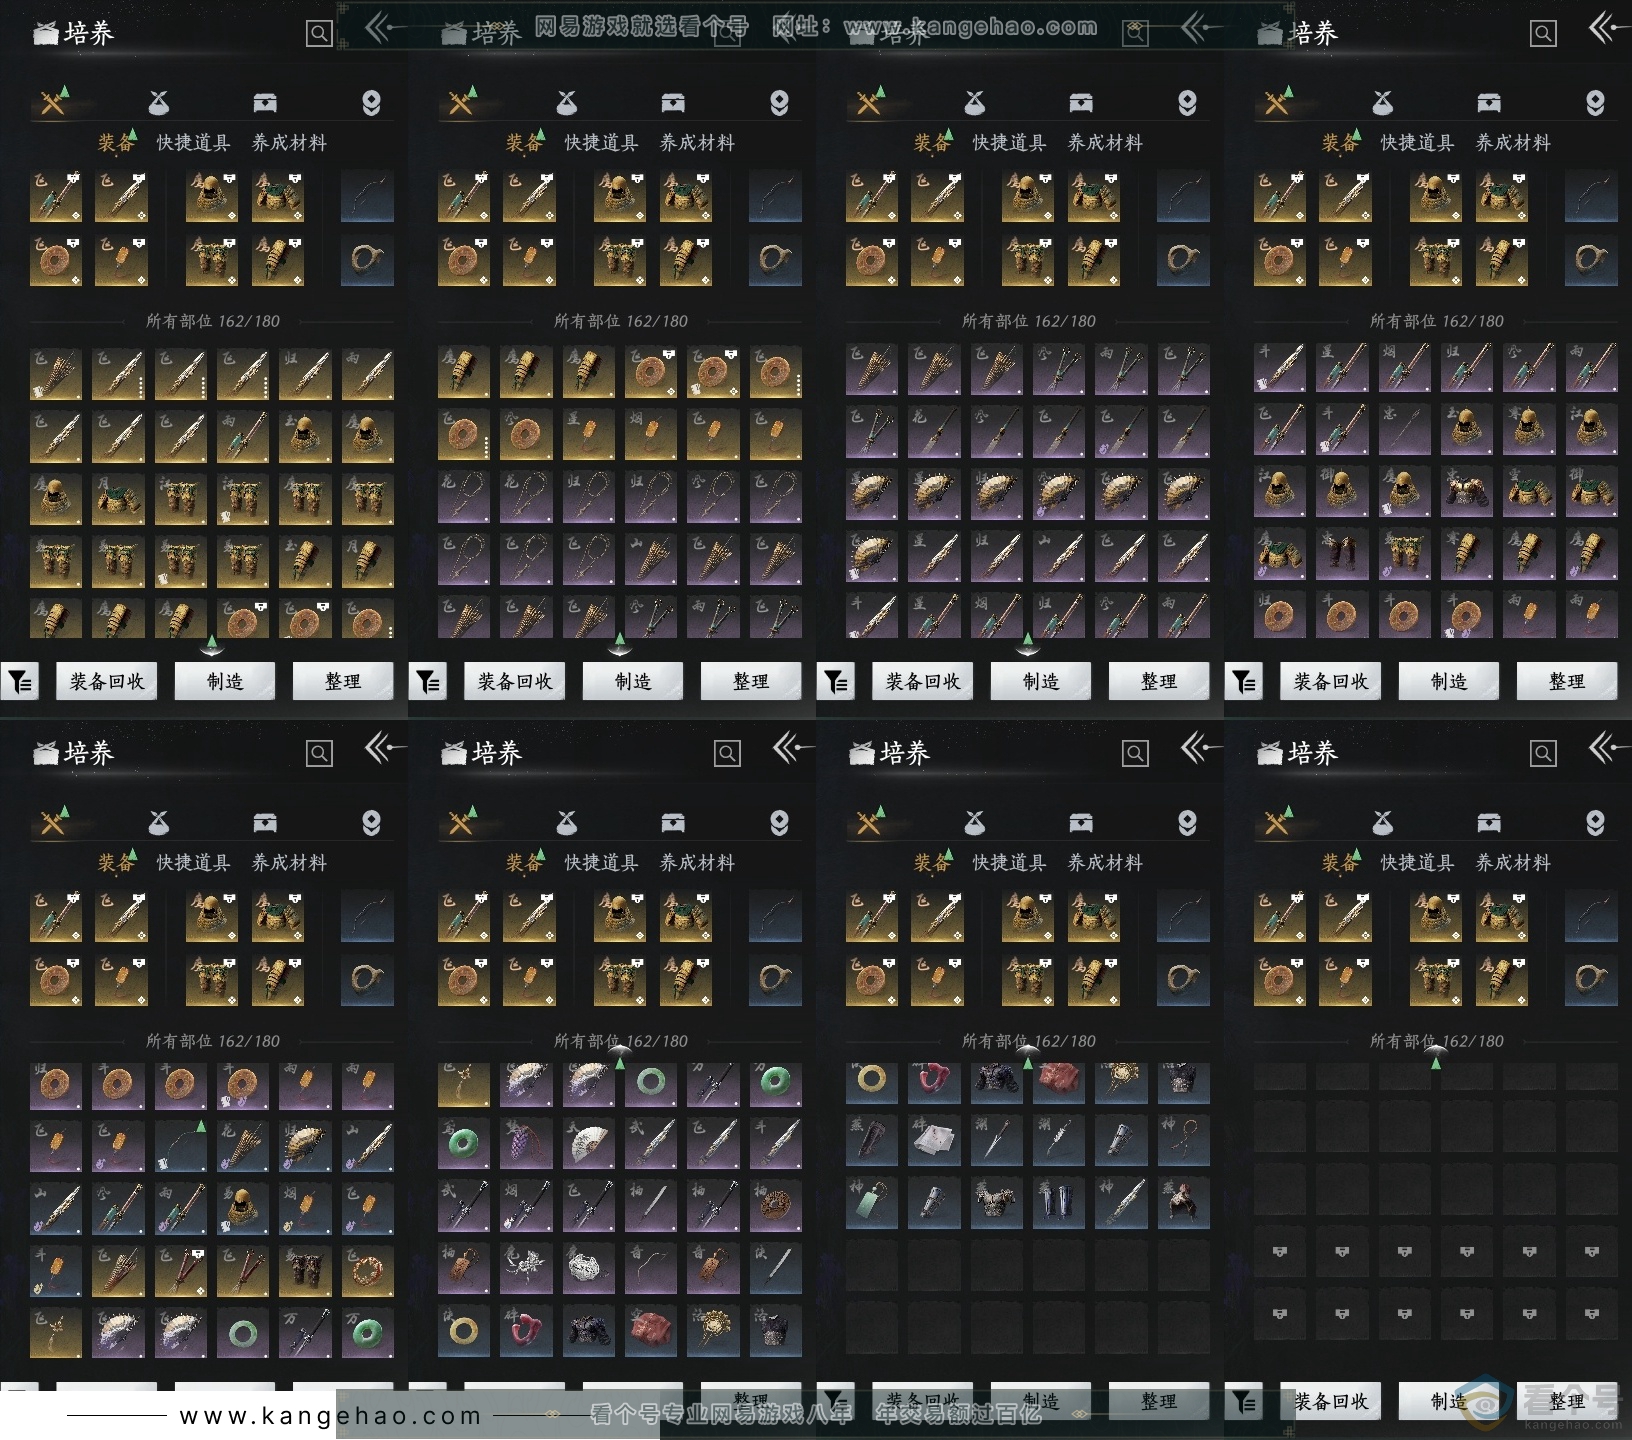
Task: Open filter options in the second top panel
Action: [428, 681]
